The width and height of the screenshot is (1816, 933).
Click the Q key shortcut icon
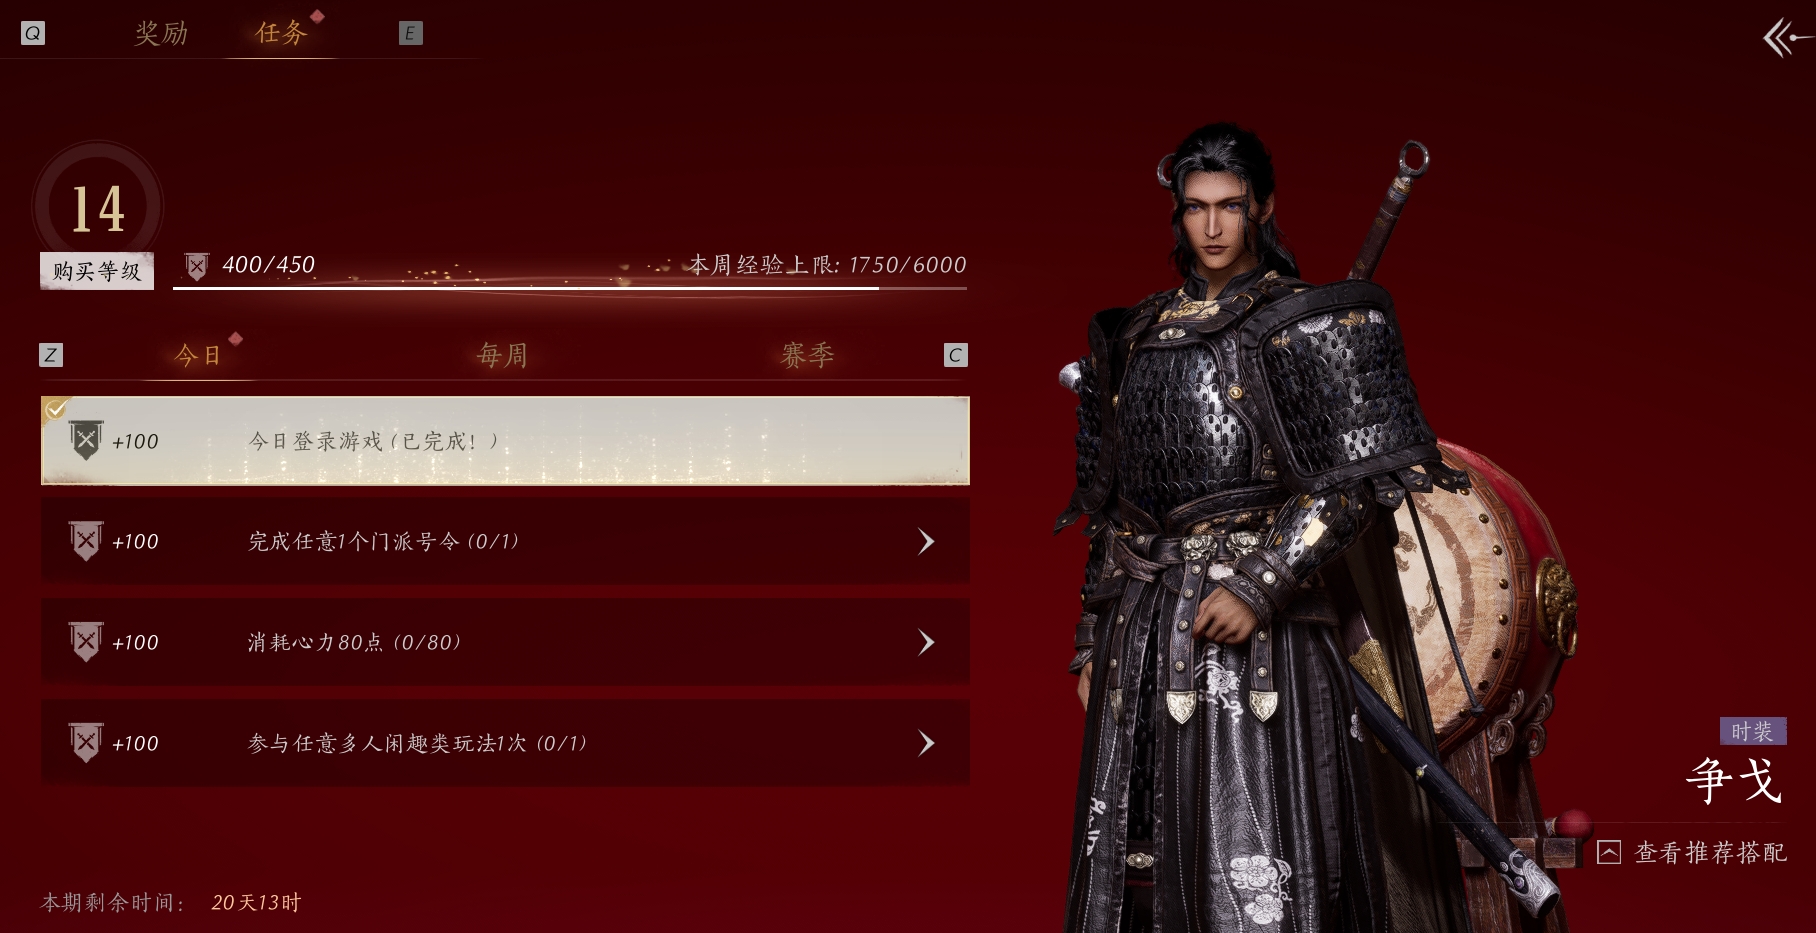point(33,33)
